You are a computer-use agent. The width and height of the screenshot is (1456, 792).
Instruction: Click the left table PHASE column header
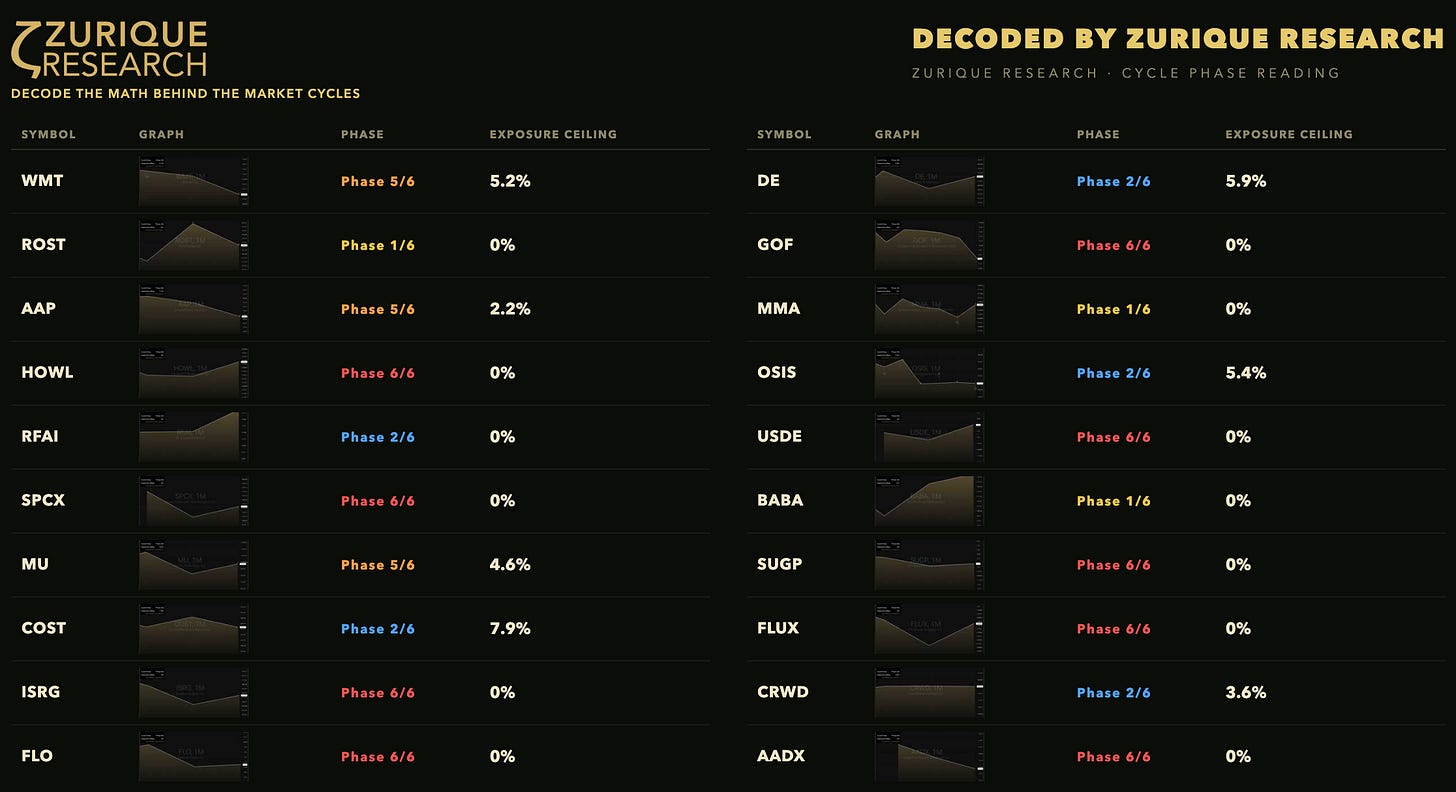pyautogui.click(x=362, y=134)
